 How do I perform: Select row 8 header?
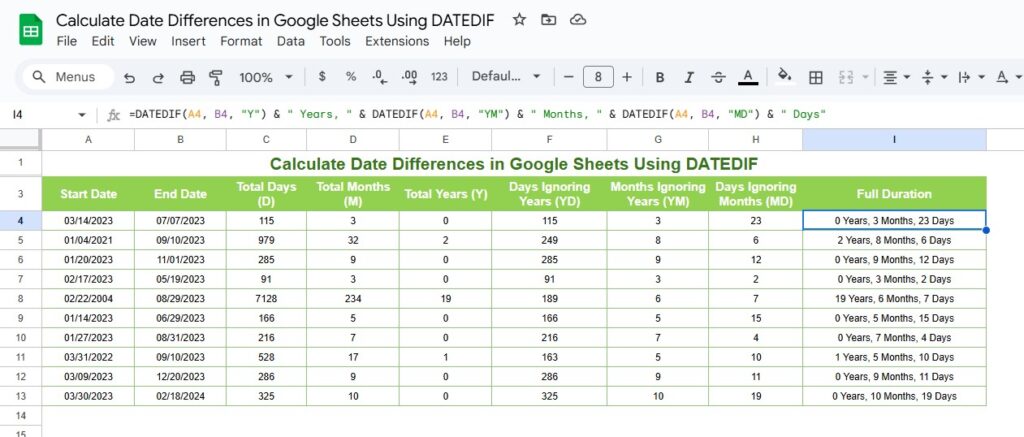click(x=20, y=299)
